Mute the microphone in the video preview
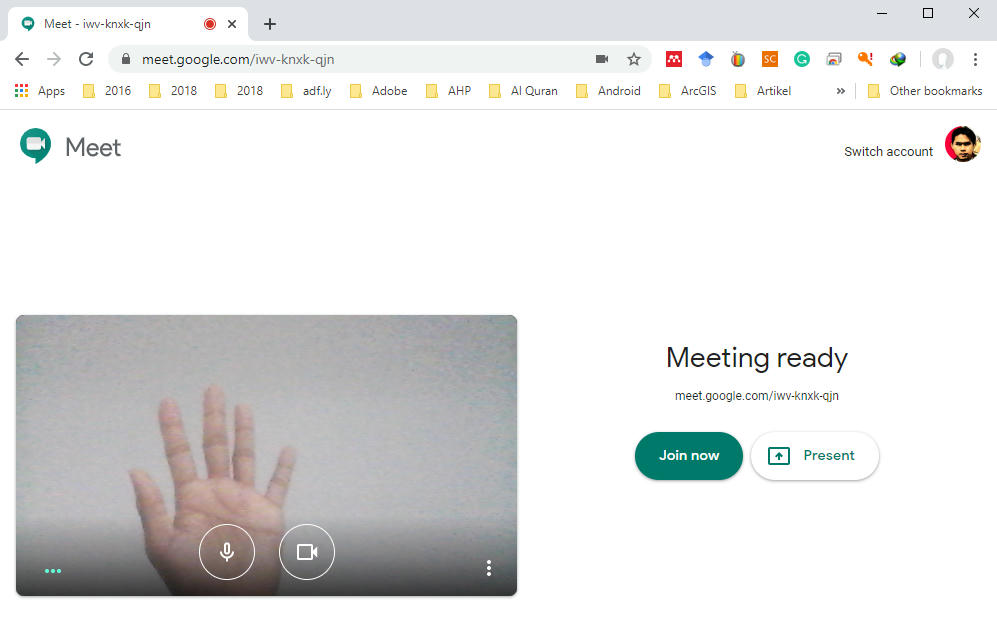Screen dimensions: 997x631 [x=227, y=551]
